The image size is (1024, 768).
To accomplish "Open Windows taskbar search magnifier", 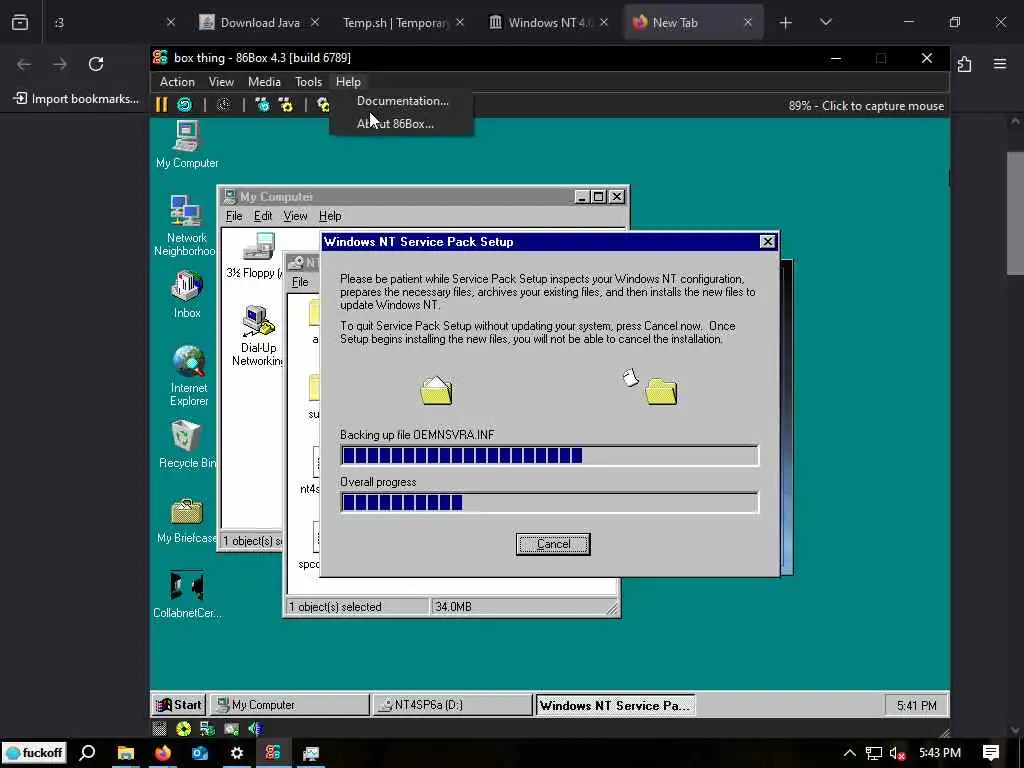I will (x=88, y=752).
